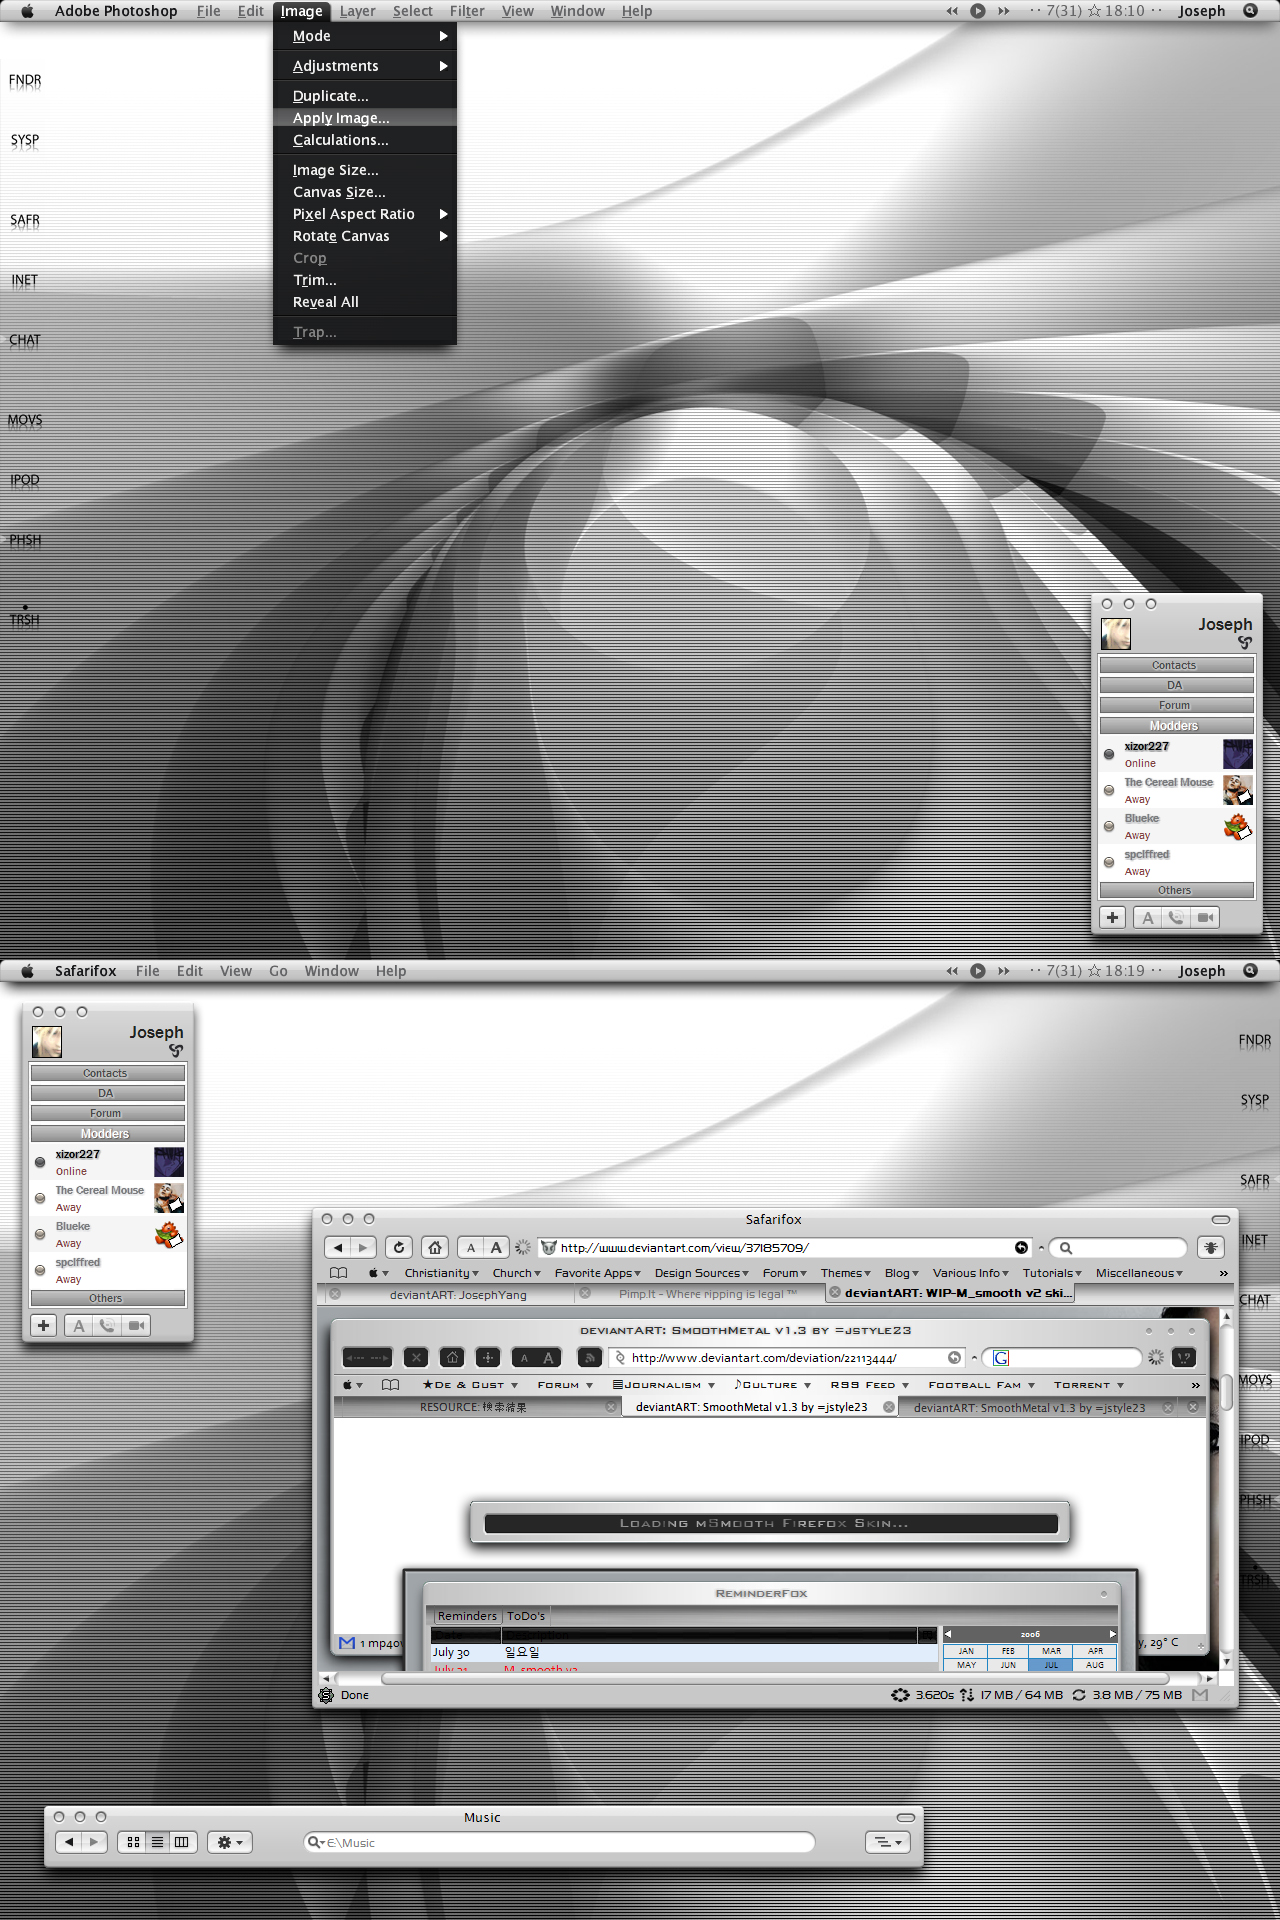Toggle toolbar pill button in Safarifox window
The image size is (1280, 1920).
1220,1219
